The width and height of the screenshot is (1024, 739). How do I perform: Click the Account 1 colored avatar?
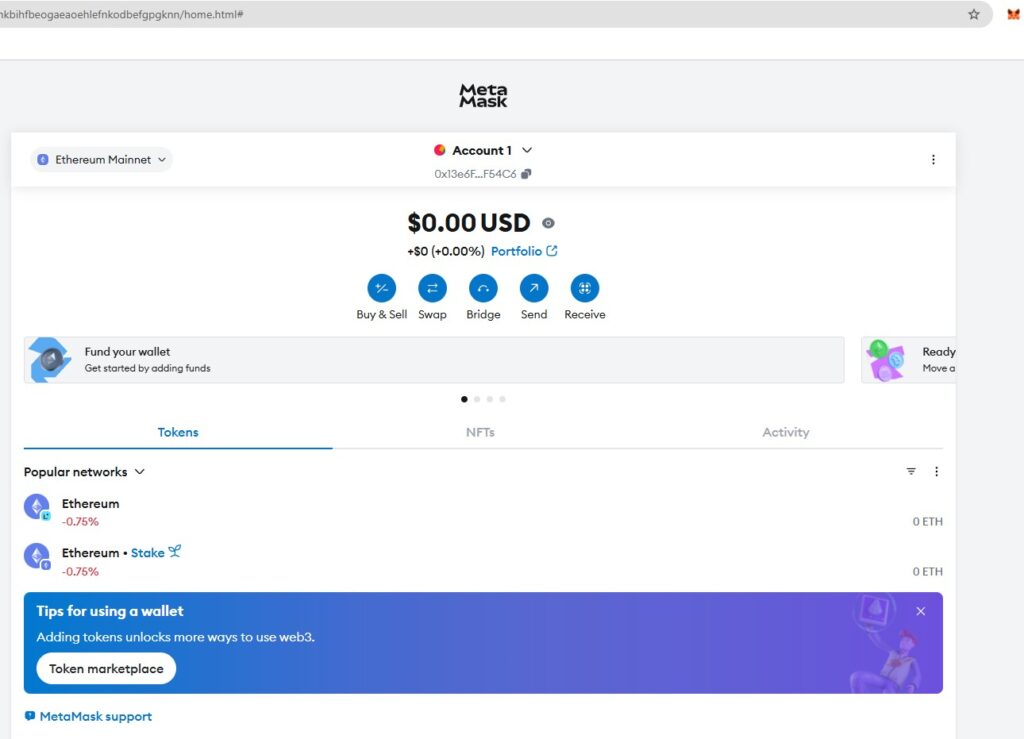(x=440, y=150)
